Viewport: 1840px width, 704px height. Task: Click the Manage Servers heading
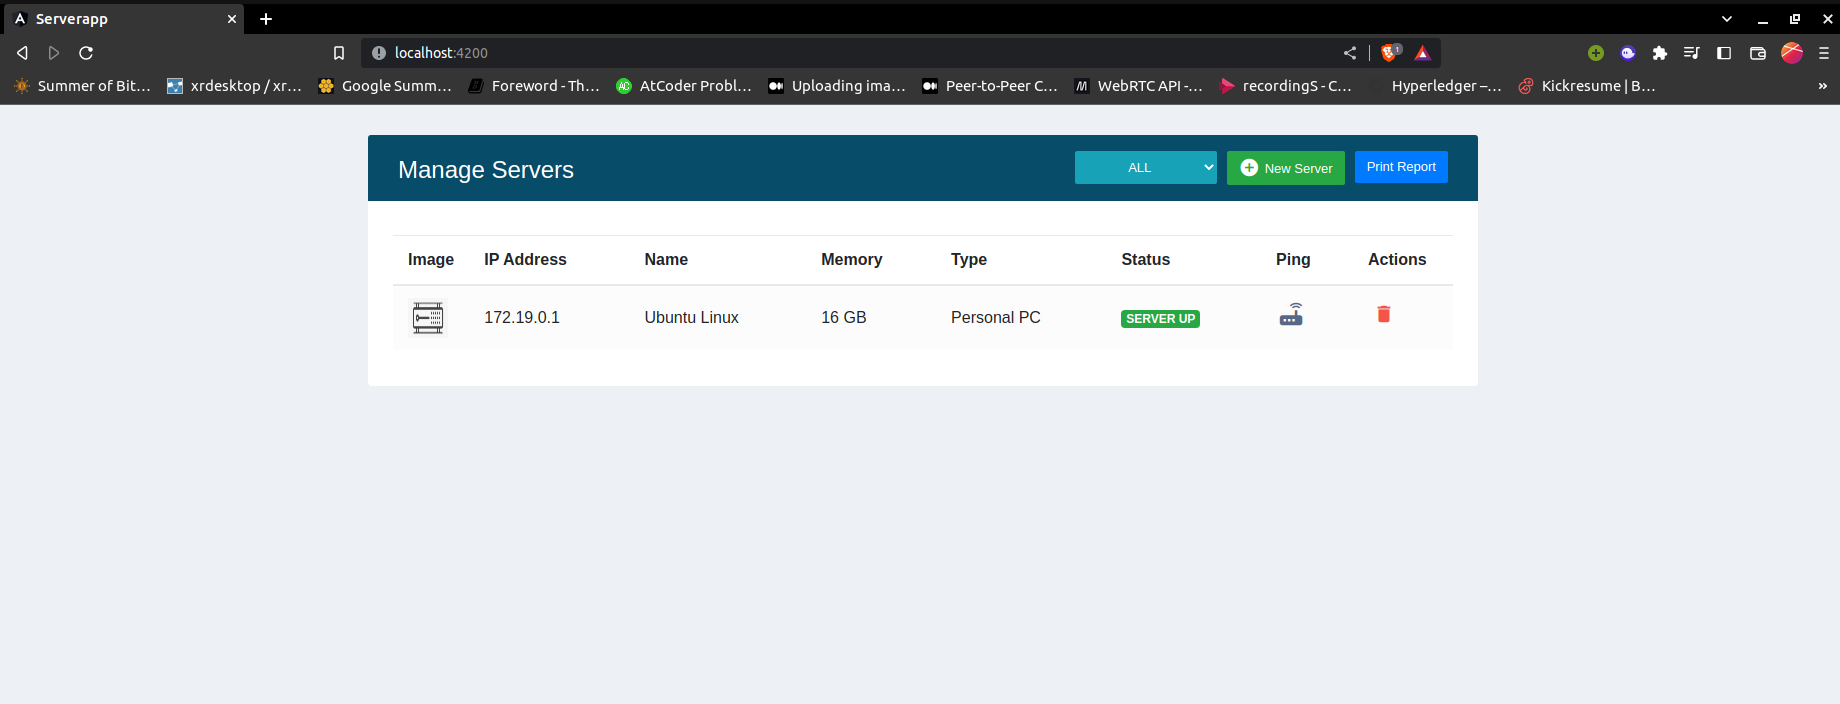pyautogui.click(x=486, y=170)
